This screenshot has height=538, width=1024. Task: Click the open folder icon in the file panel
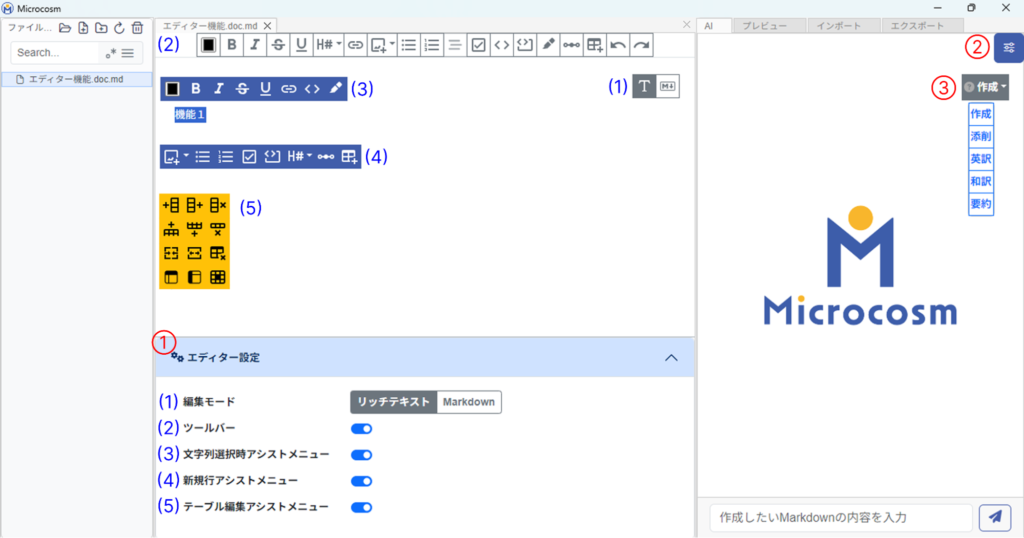(65, 28)
